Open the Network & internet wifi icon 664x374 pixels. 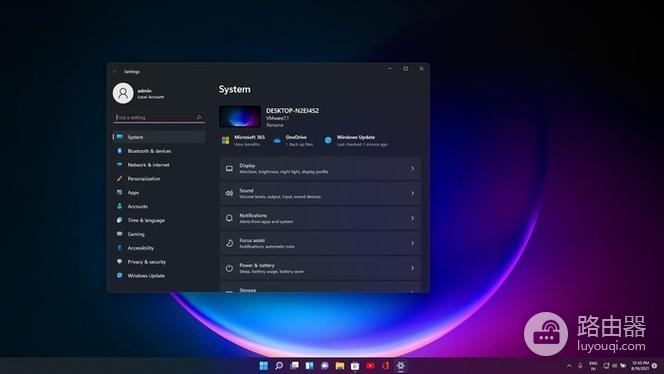tap(119, 164)
